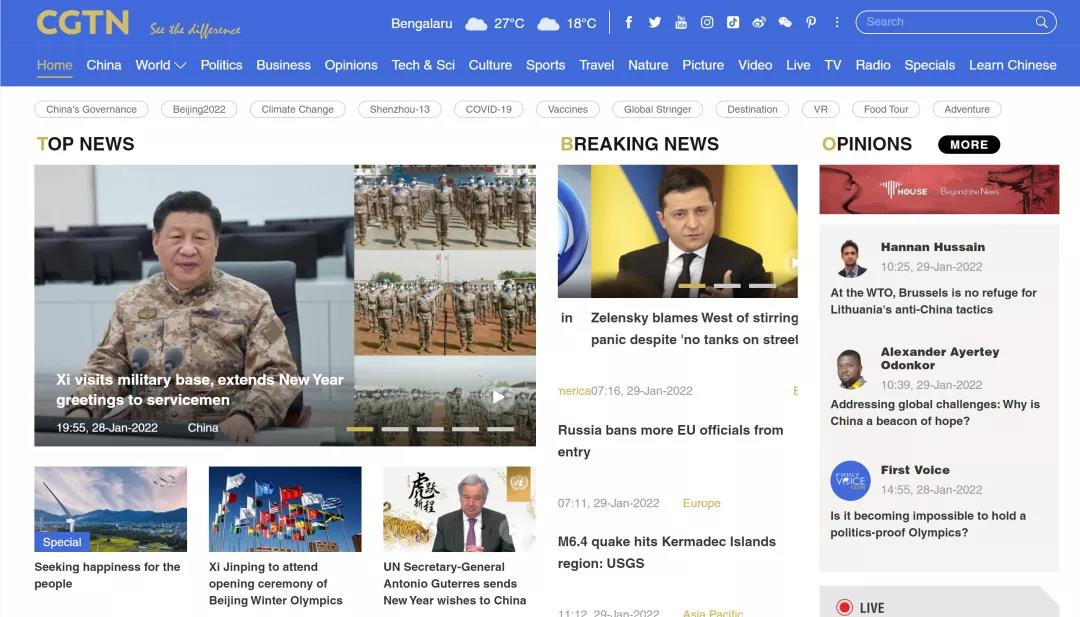
Task: Open the Business menu item
Action: pyautogui.click(x=283, y=65)
